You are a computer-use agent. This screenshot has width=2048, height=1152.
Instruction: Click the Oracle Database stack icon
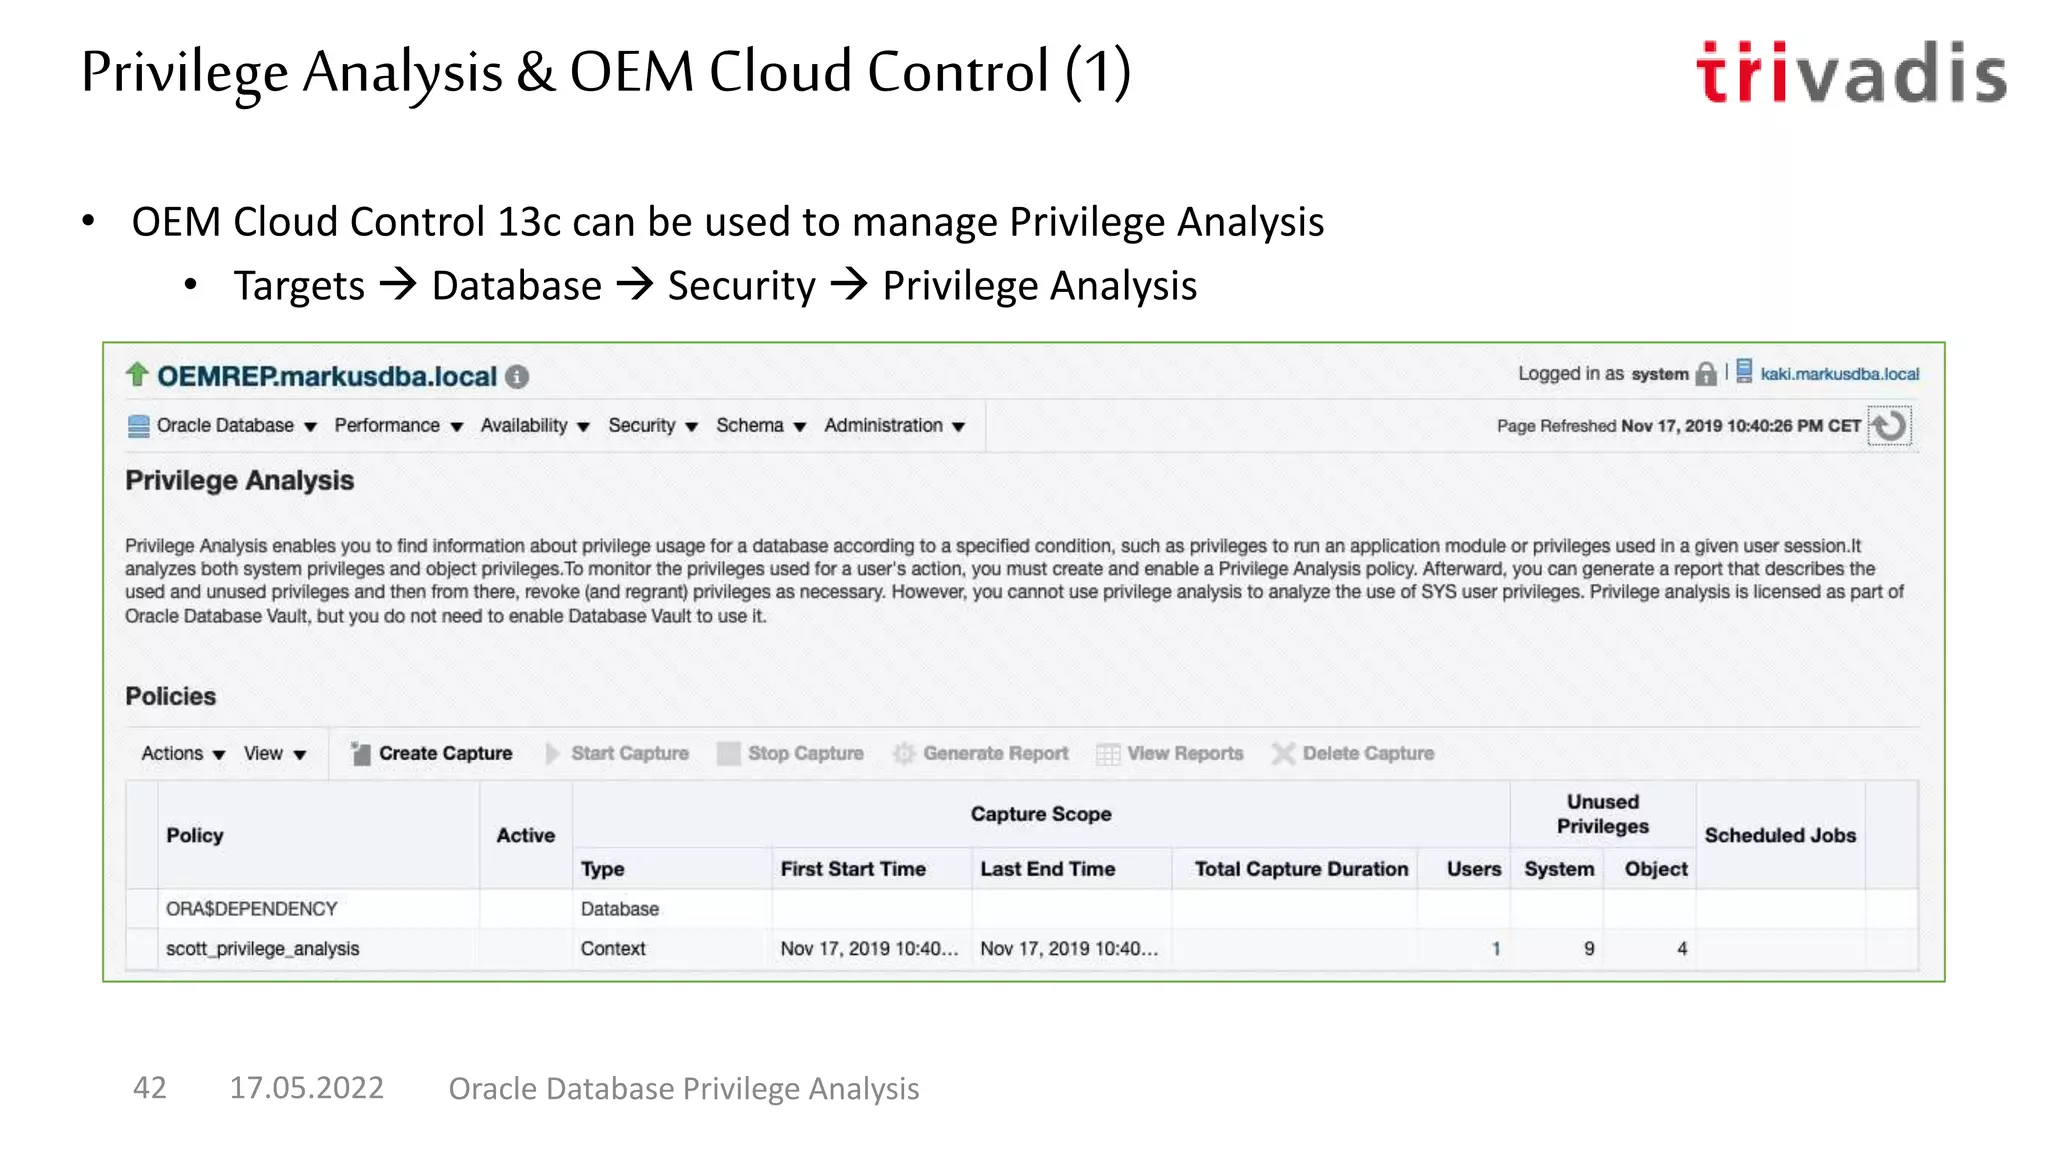(139, 426)
